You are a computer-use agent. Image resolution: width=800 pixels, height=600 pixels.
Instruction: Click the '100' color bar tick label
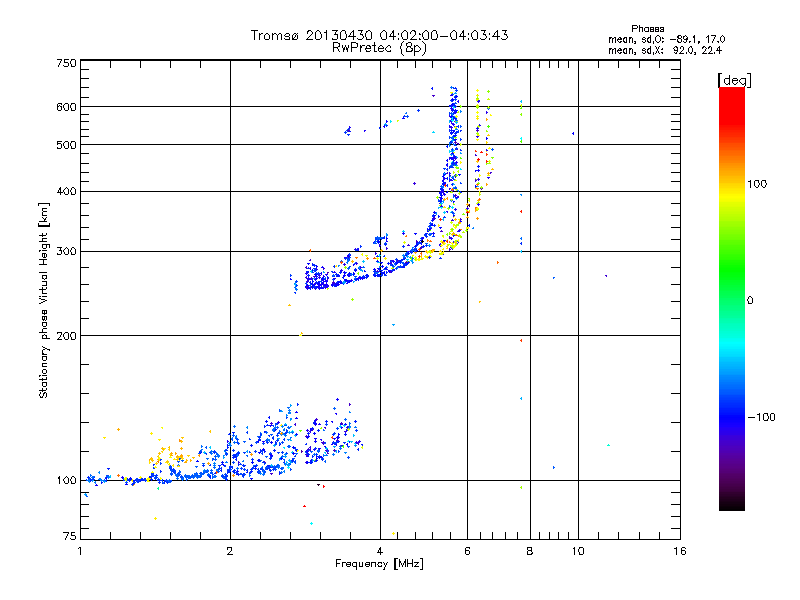[757, 184]
